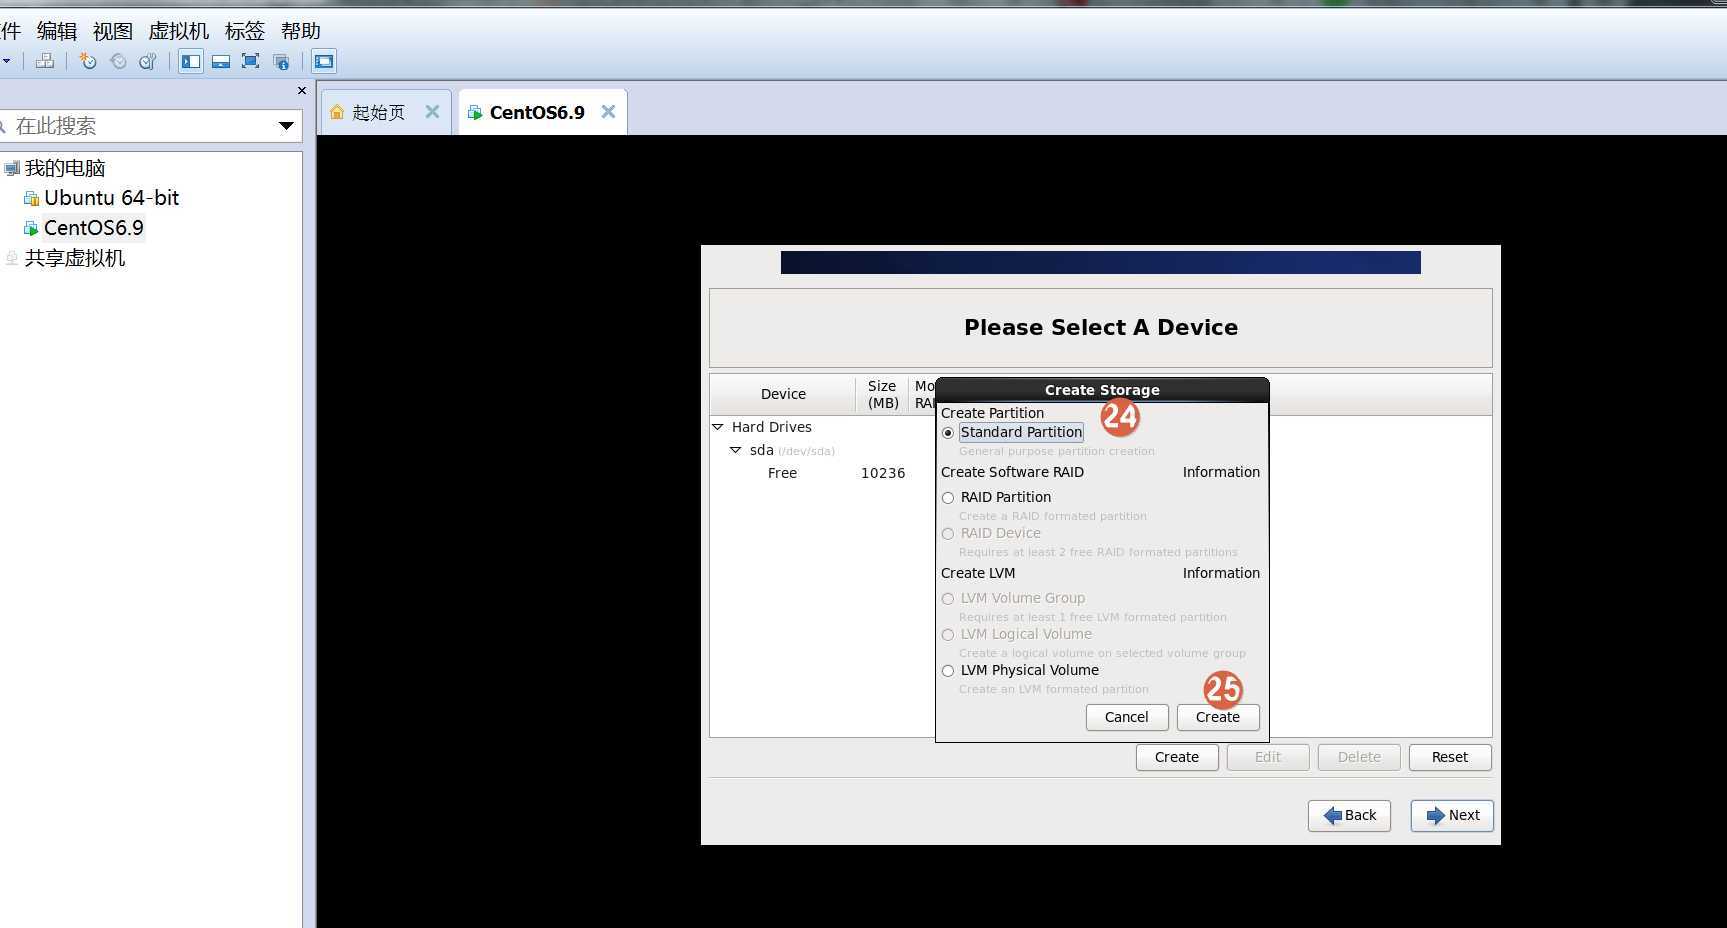Viewport: 1727px width, 928px height.
Task: Select 共享虚拟机 in the library
Action: [75, 258]
